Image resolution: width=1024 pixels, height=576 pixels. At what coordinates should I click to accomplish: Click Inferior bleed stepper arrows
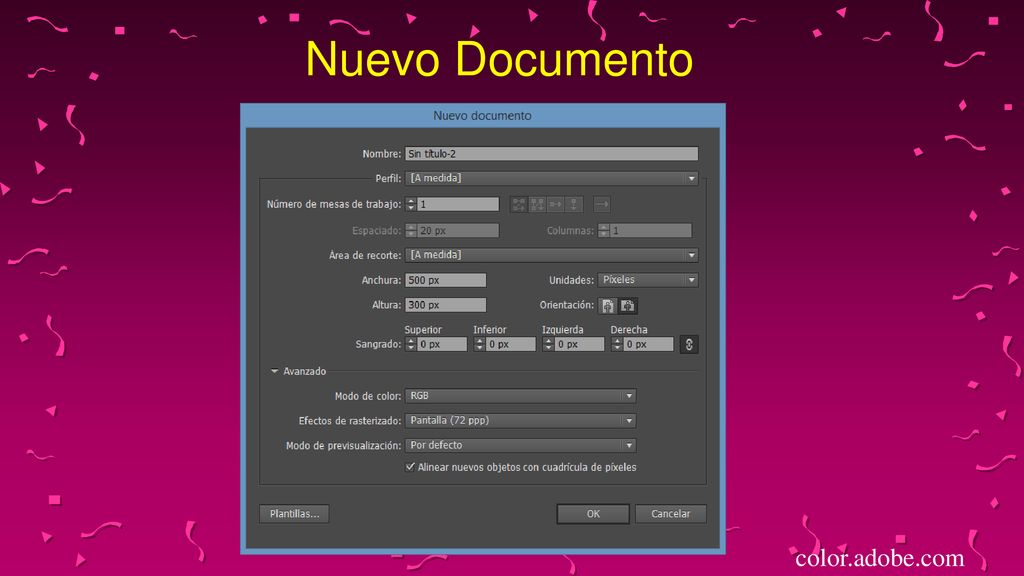[x=479, y=344]
